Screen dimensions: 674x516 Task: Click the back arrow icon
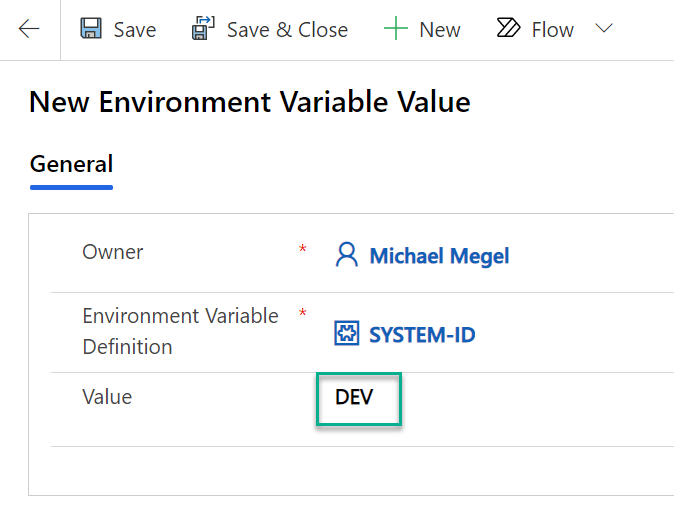[x=29, y=29]
